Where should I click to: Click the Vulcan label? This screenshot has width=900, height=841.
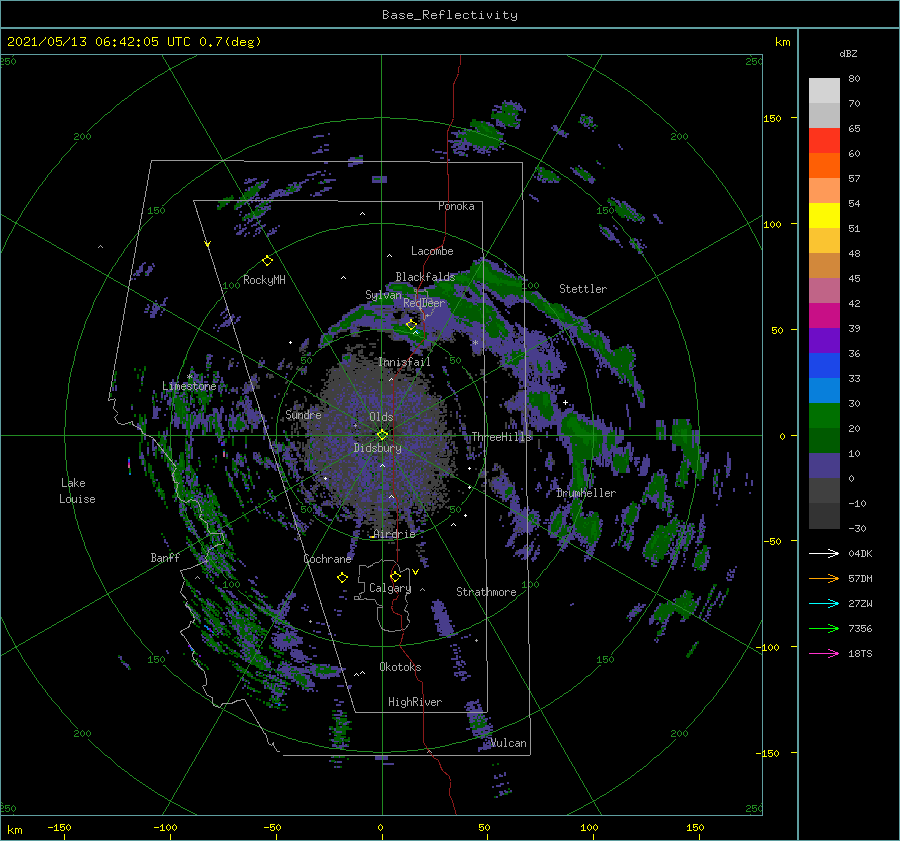(509, 743)
